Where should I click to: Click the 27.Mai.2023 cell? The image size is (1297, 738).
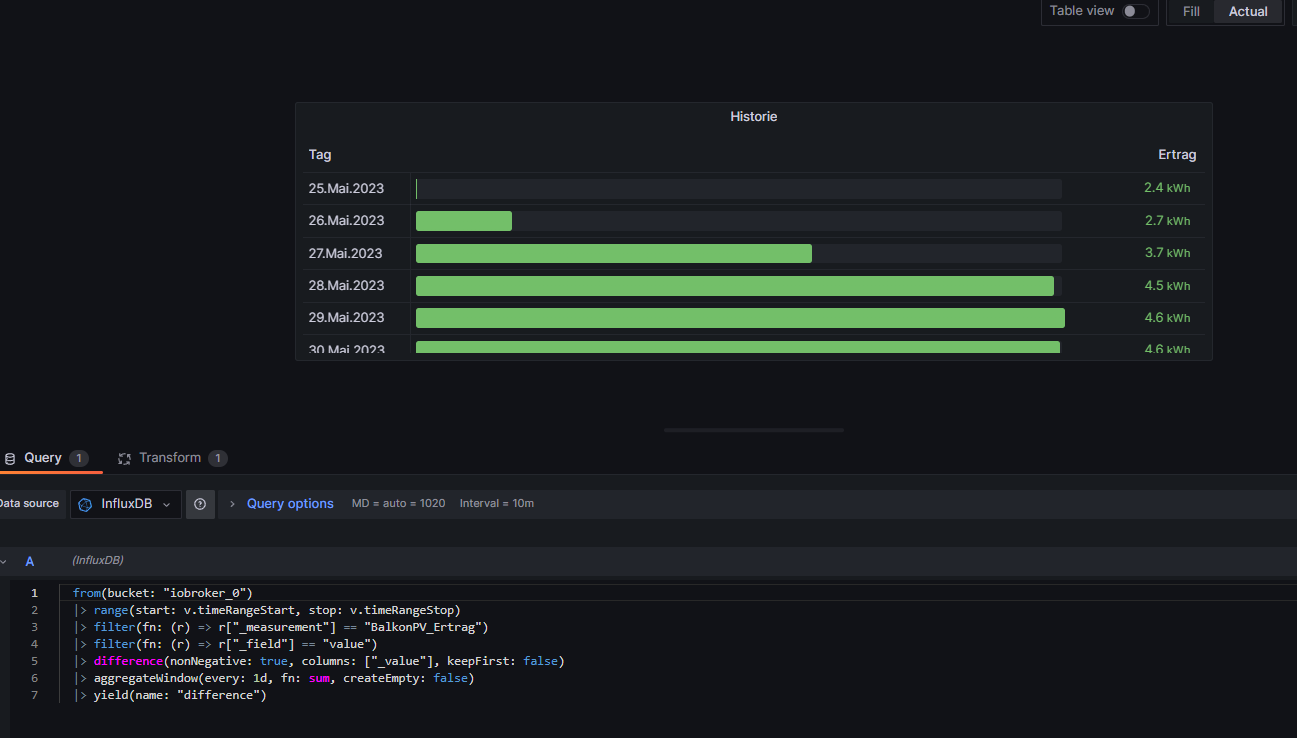tap(346, 253)
